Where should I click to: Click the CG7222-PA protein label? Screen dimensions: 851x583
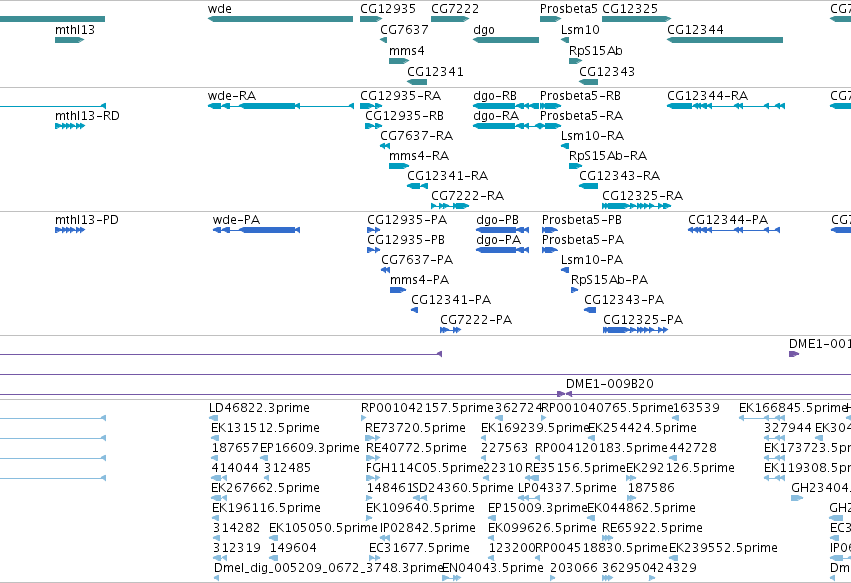pyautogui.click(x=476, y=320)
